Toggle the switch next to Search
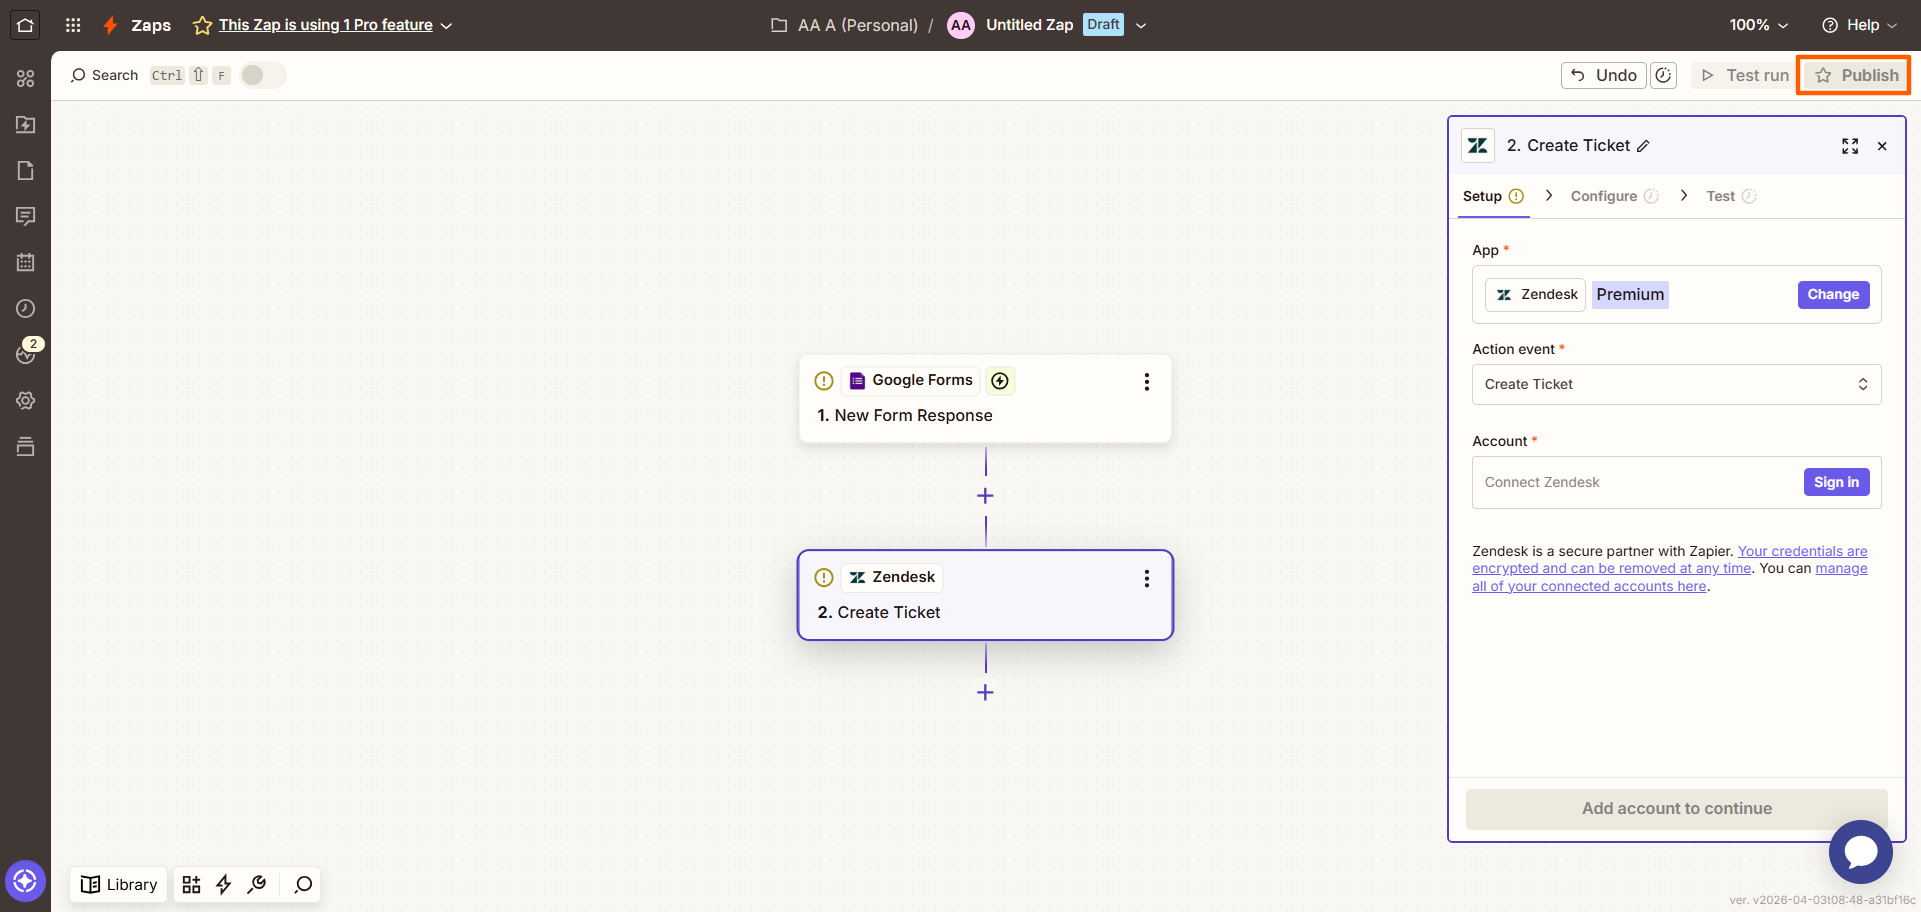The image size is (1921, 912). tap(262, 75)
